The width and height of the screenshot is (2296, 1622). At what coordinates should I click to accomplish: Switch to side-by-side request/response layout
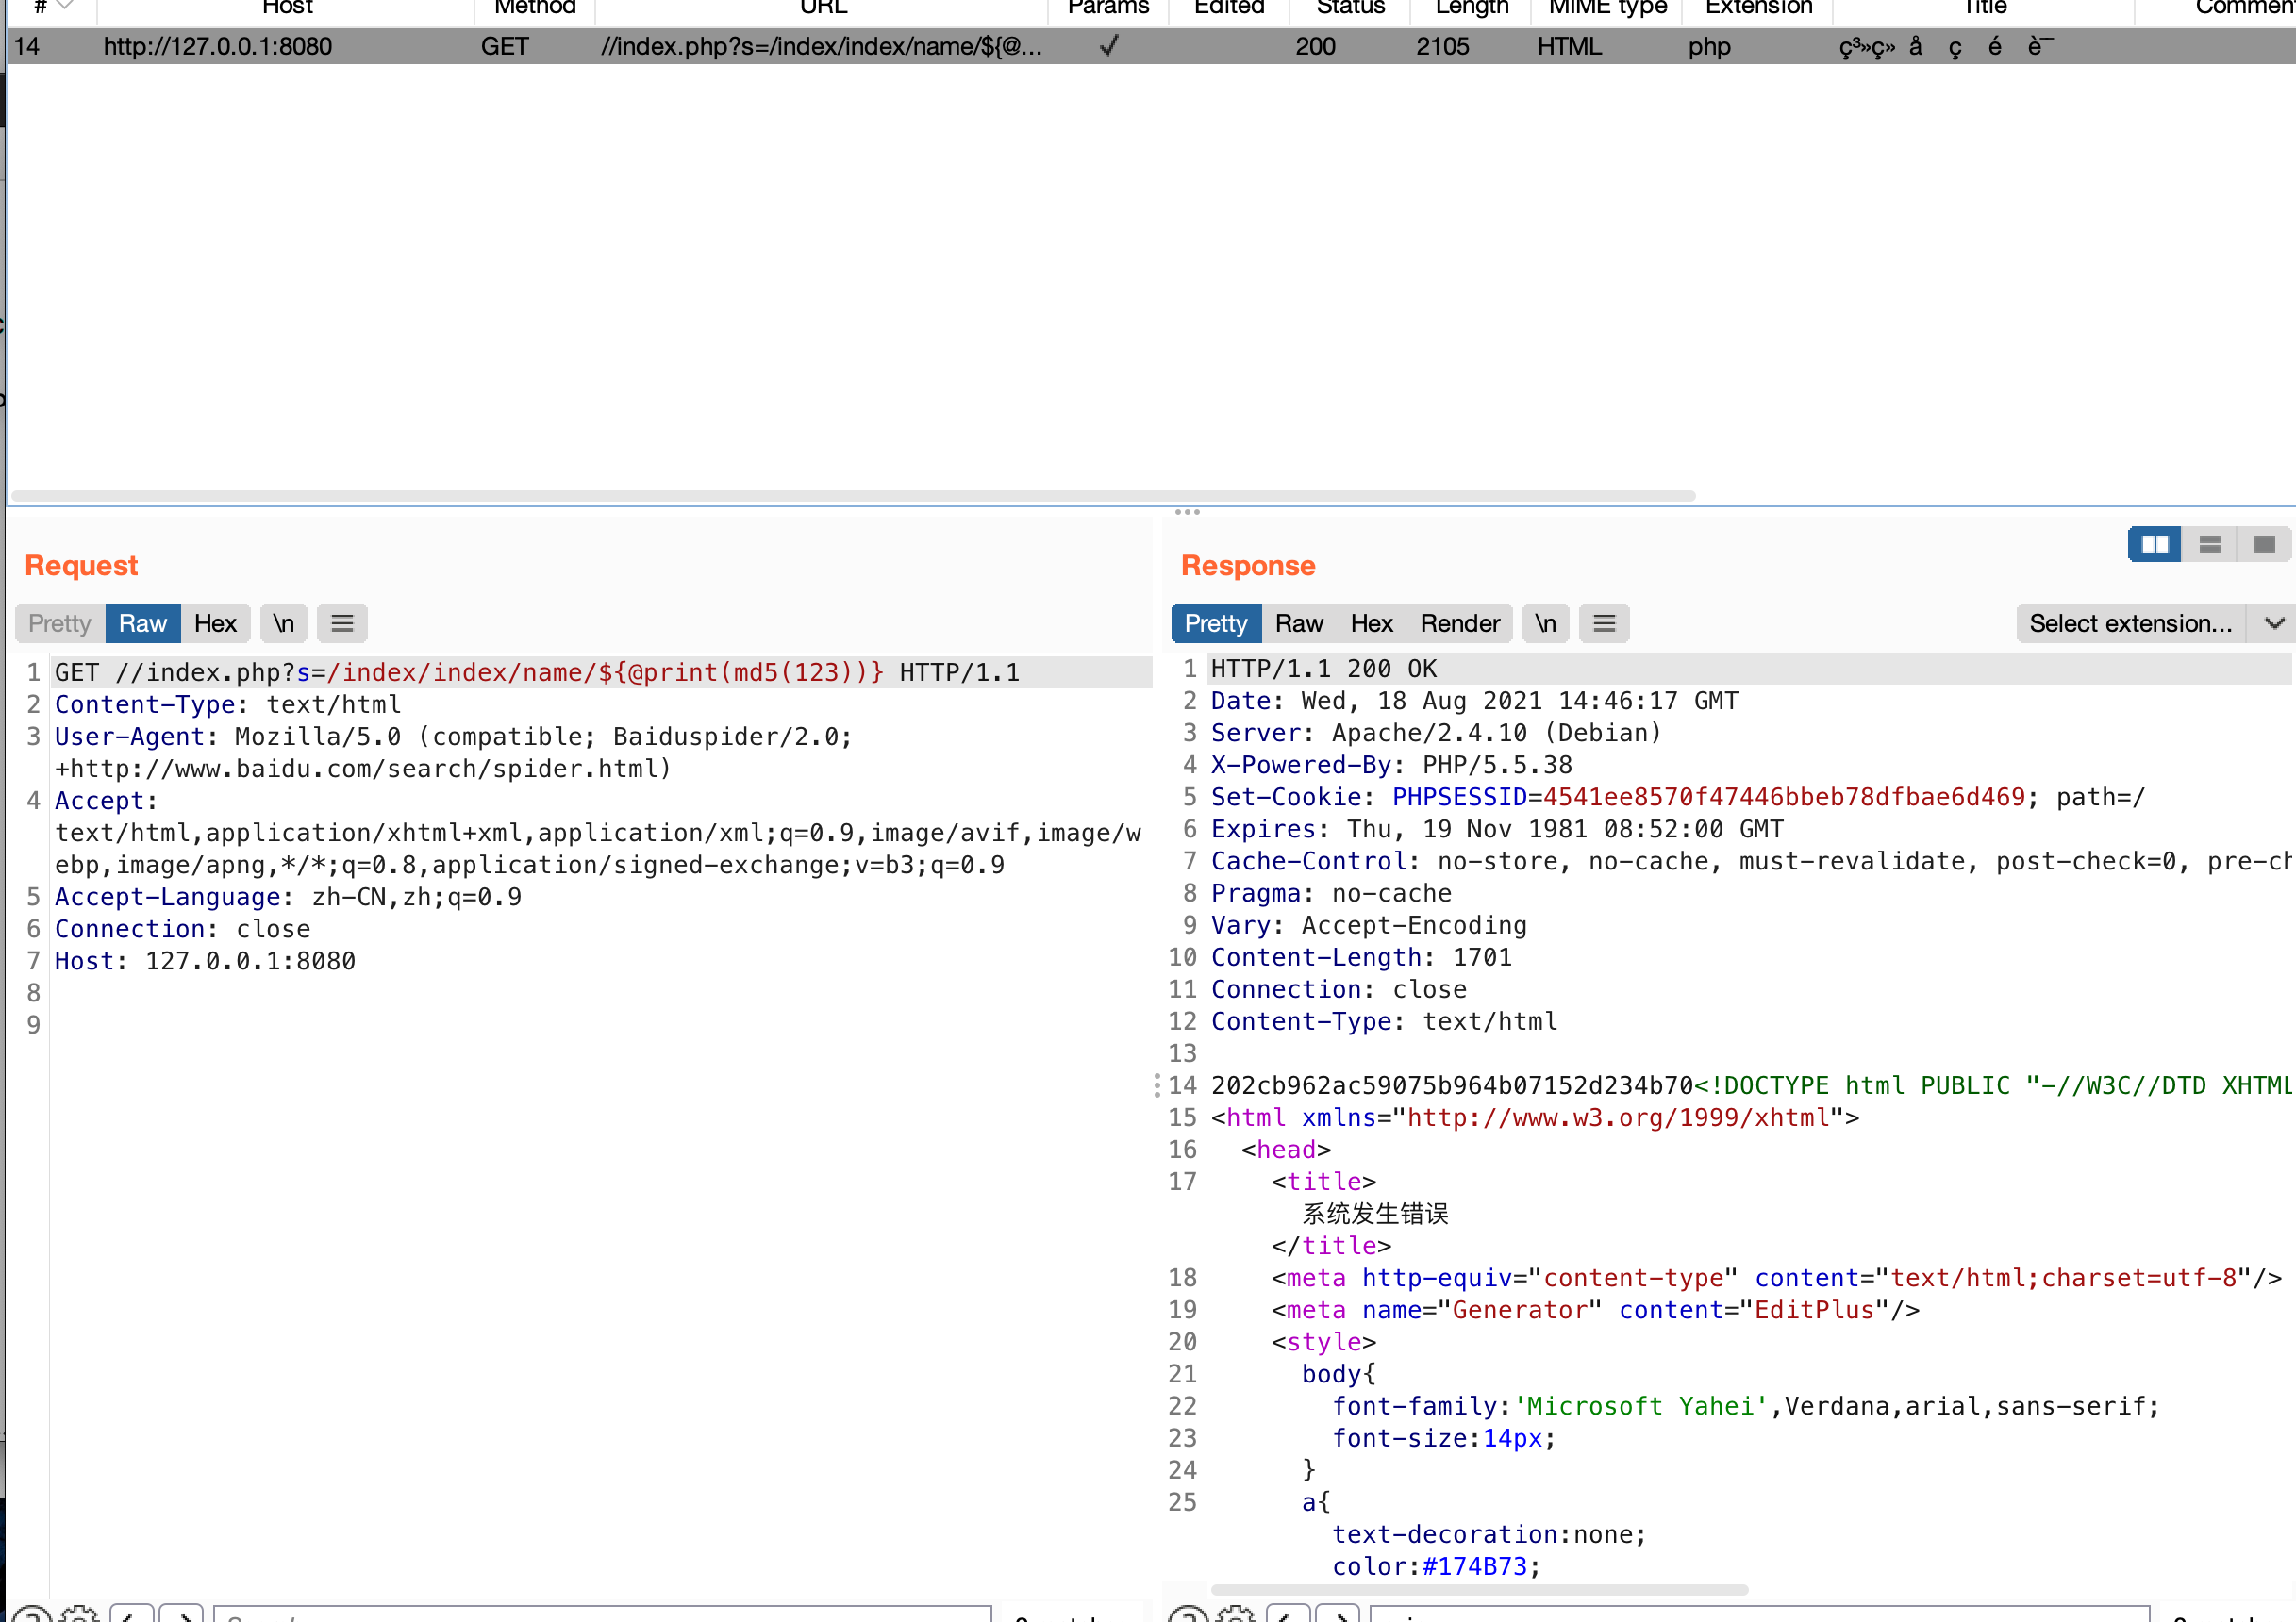[2154, 544]
